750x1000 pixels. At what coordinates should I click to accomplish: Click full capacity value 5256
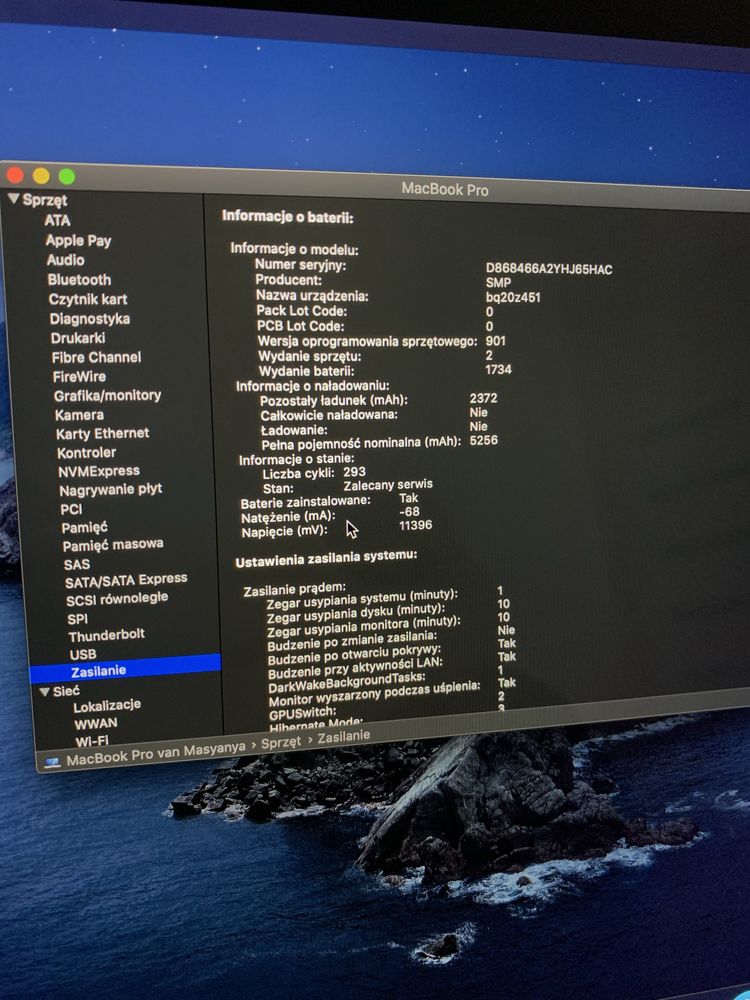(x=483, y=440)
